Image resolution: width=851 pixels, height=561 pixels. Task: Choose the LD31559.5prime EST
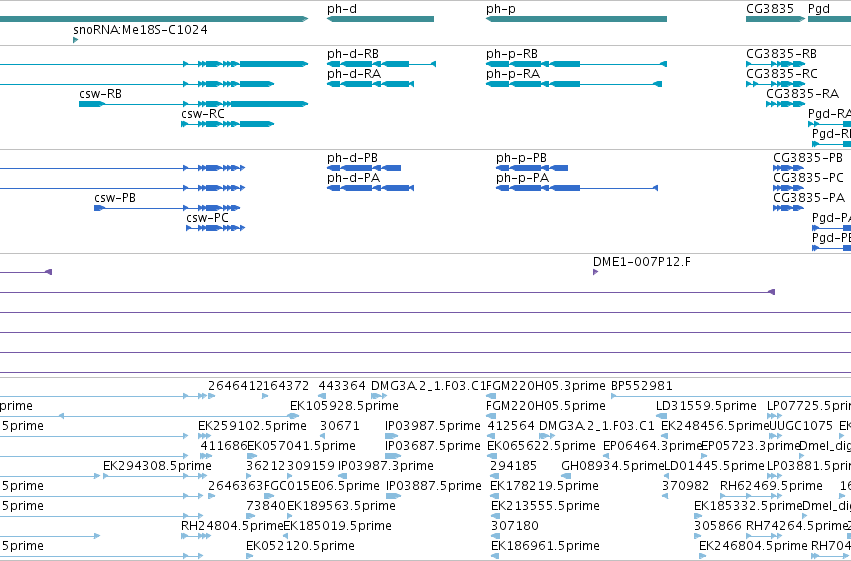click(706, 406)
